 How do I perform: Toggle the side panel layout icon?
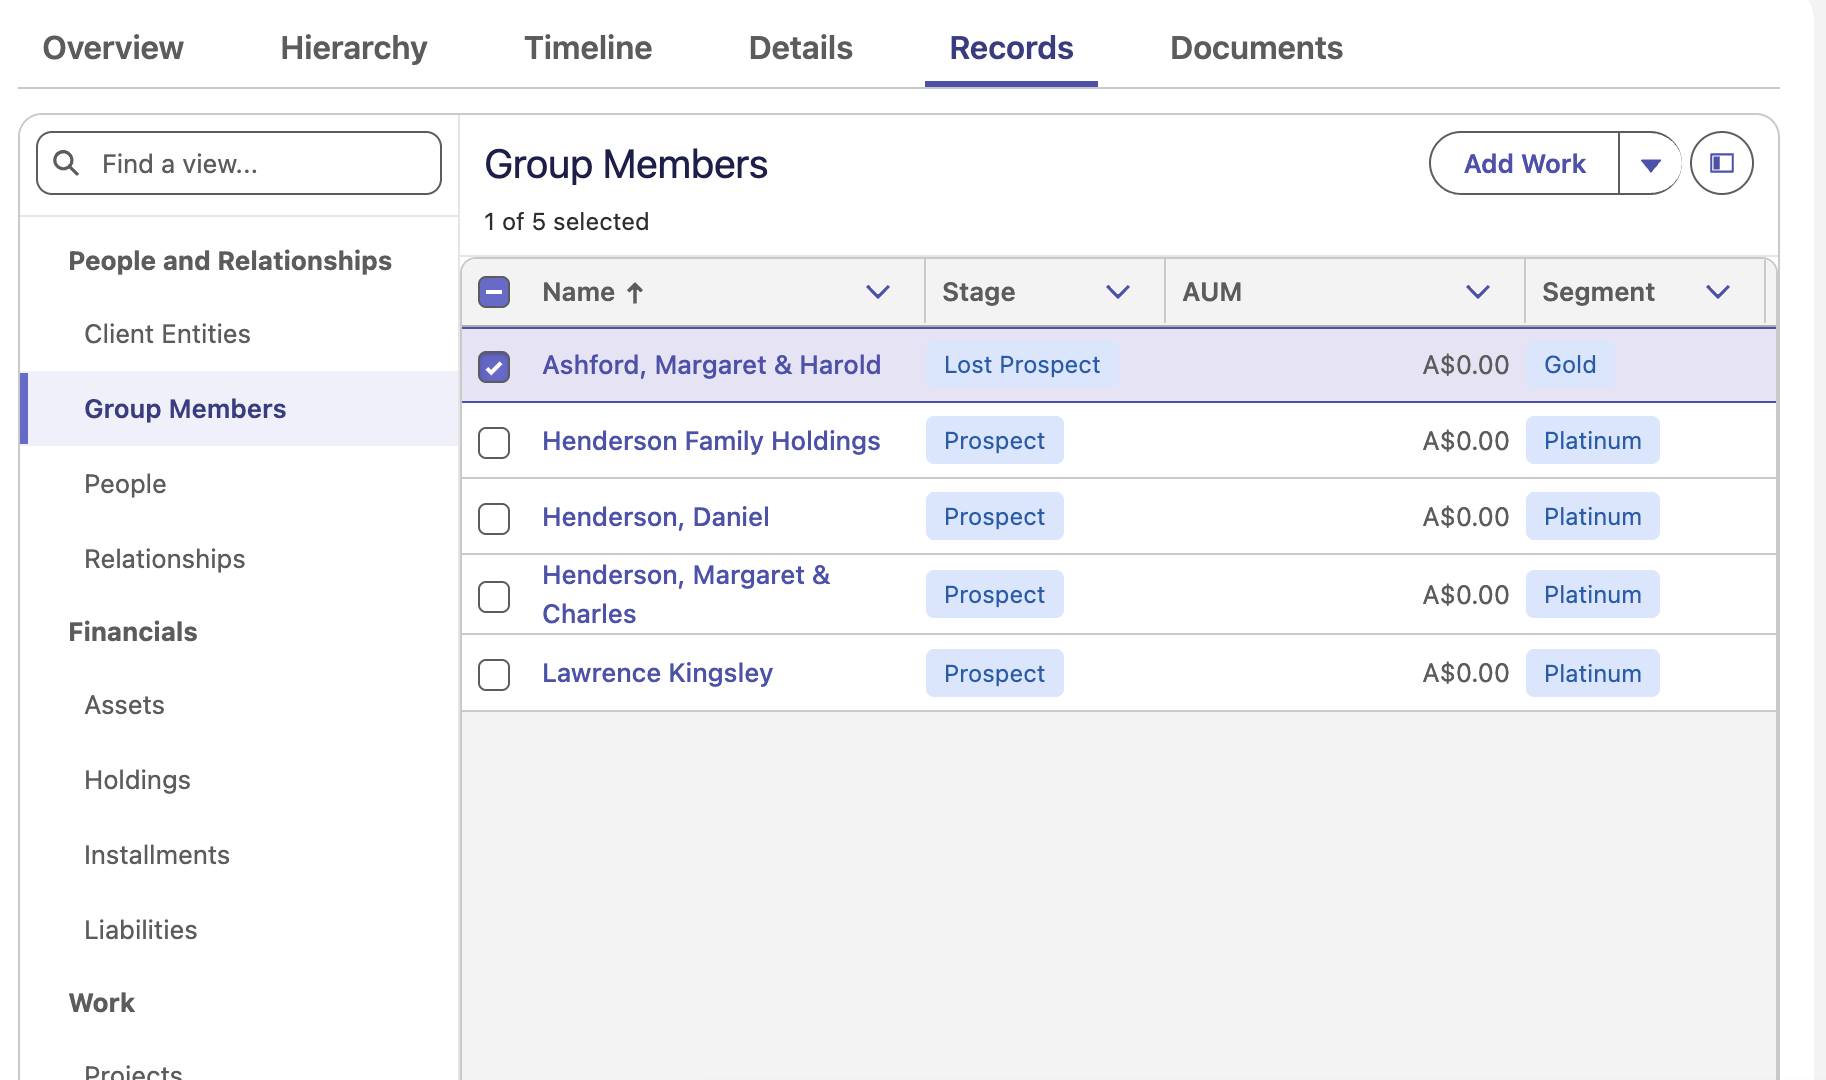tap(1721, 163)
